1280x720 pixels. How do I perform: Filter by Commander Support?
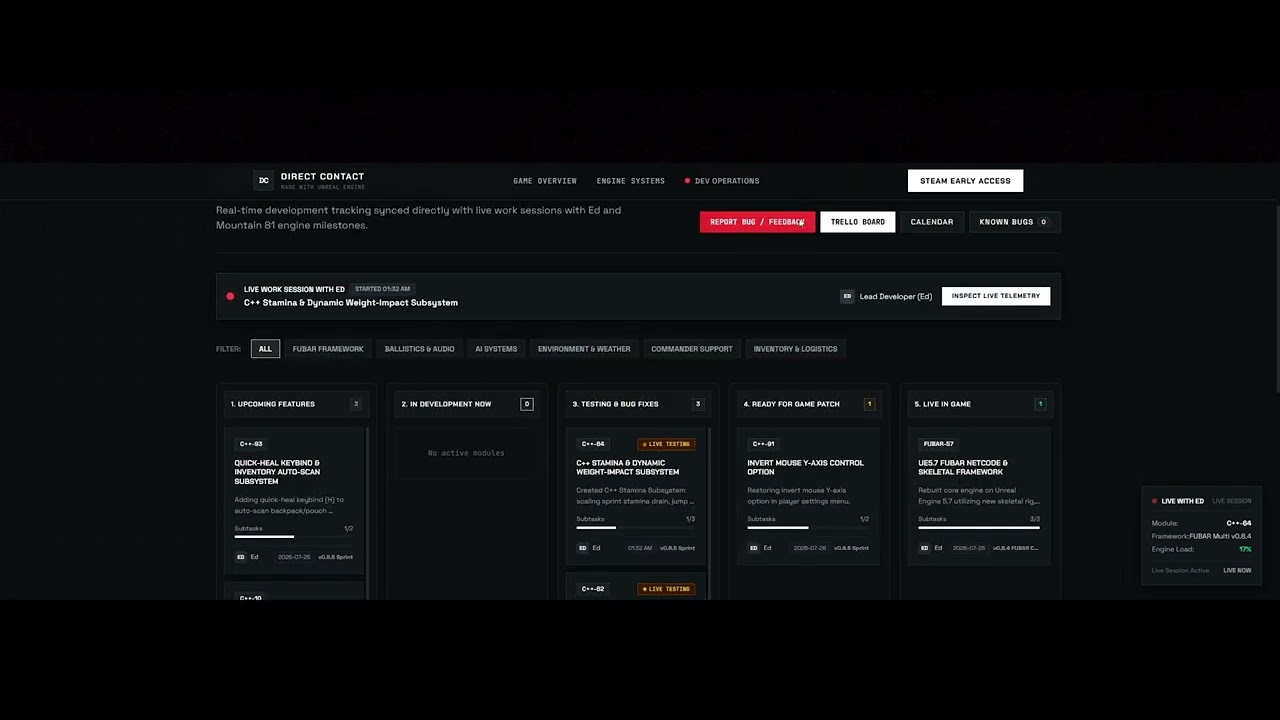[x=692, y=349]
